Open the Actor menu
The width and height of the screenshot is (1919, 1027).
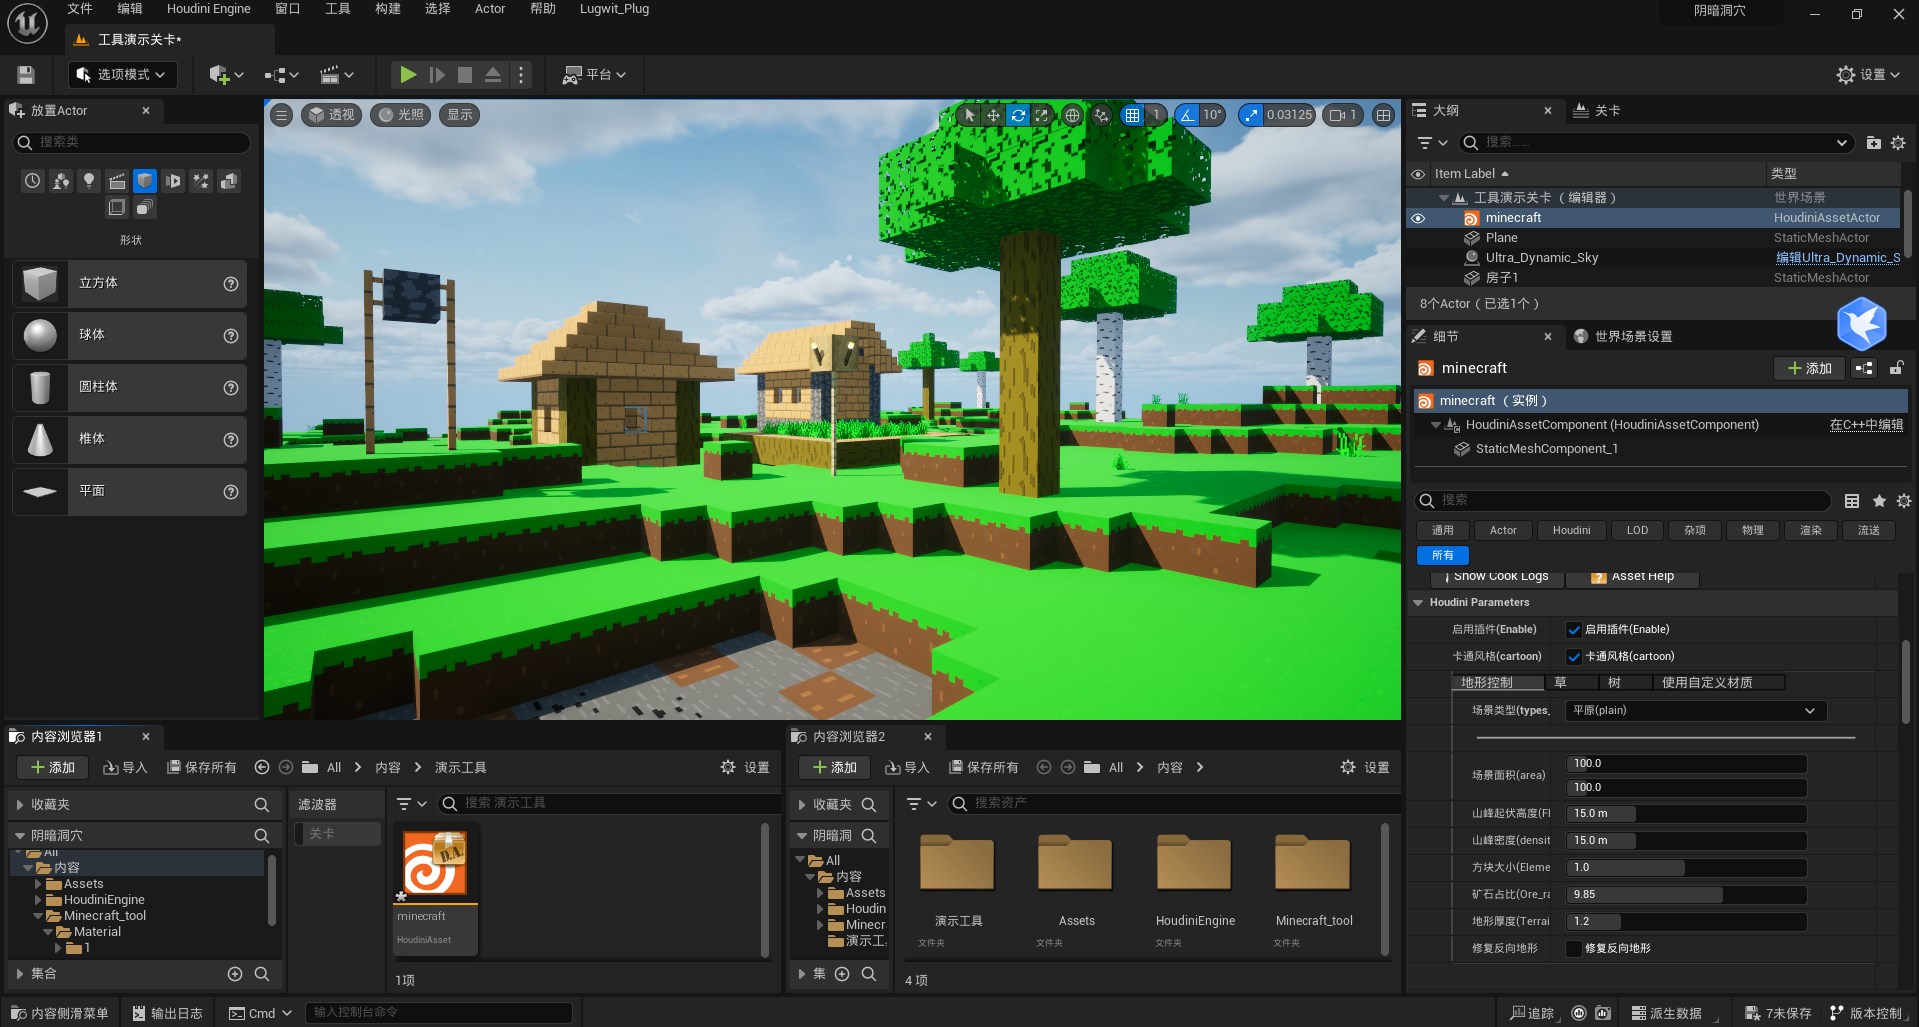pyautogui.click(x=490, y=9)
